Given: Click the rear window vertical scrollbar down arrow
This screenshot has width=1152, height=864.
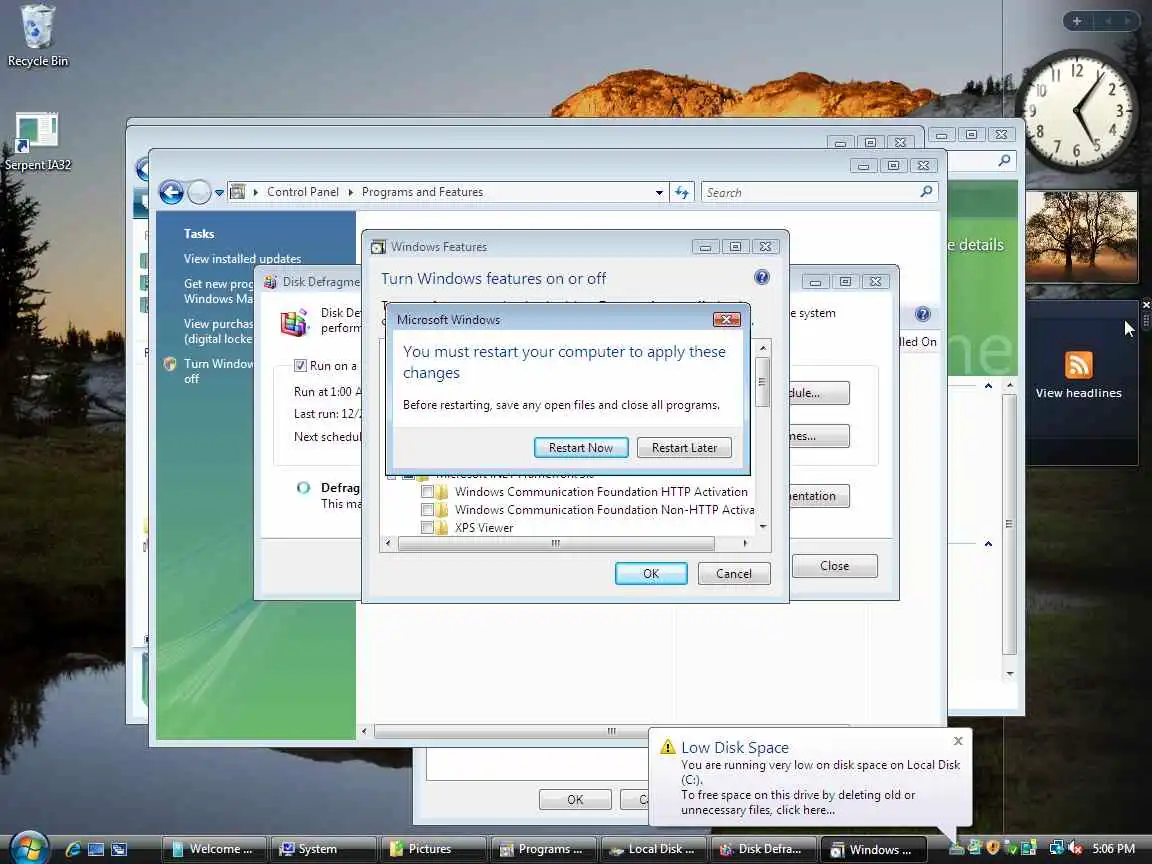Looking at the screenshot, I should (x=1010, y=674).
